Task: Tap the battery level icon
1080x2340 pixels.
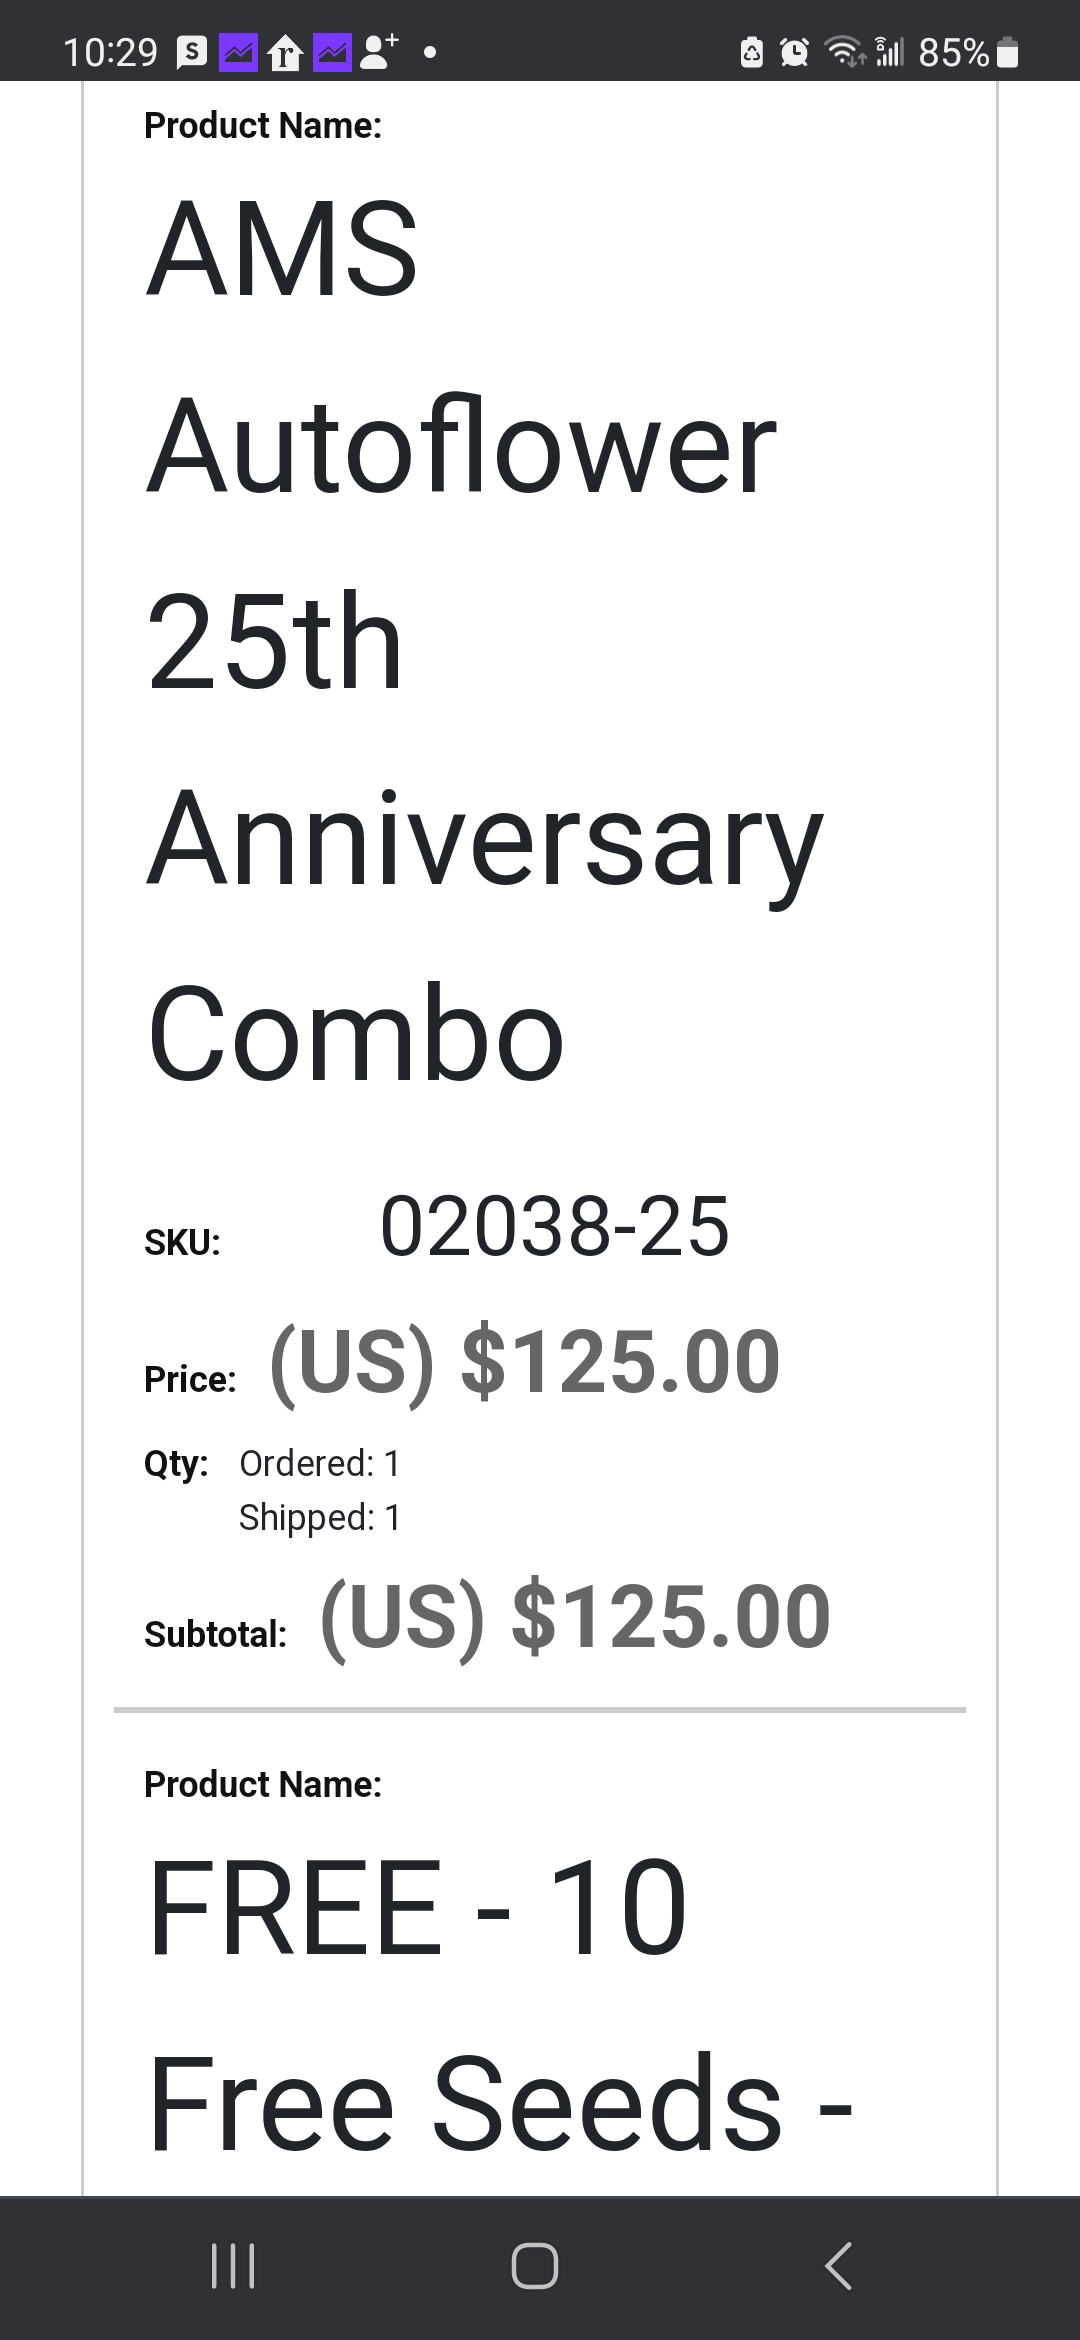Action: point(1008,52)
